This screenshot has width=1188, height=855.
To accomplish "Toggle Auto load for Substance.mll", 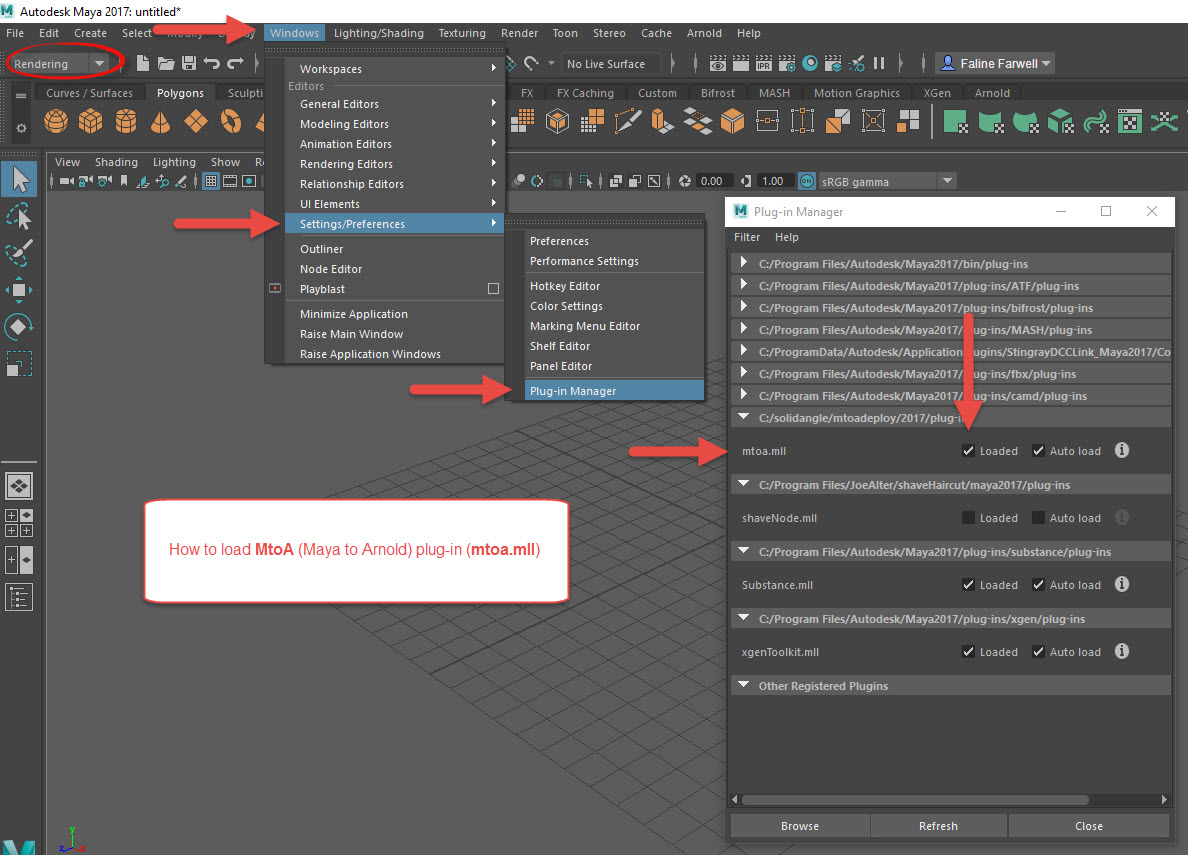I will [1038, 584].
